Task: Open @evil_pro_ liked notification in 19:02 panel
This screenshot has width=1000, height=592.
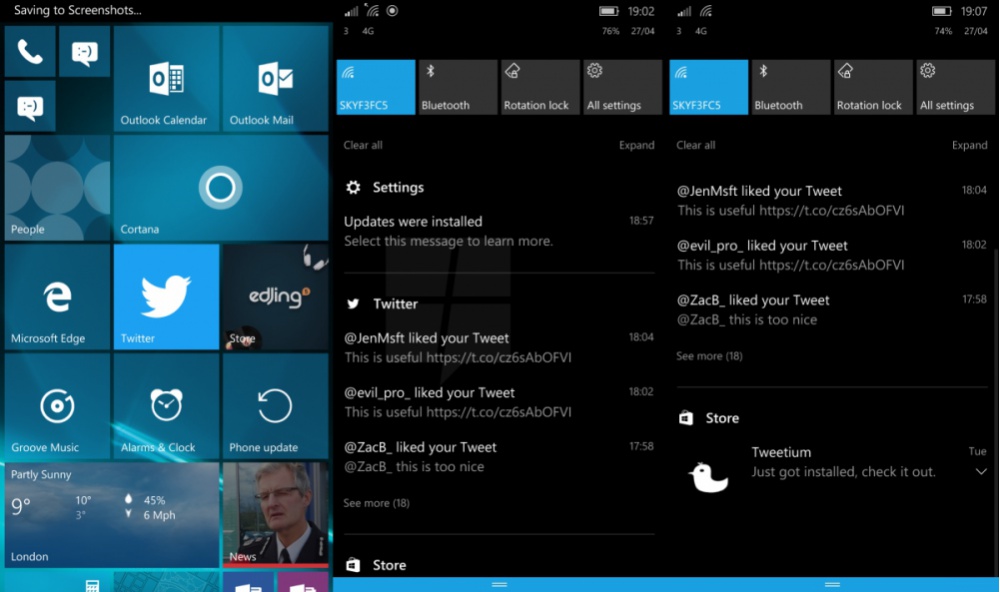Action: coord(499,402)
